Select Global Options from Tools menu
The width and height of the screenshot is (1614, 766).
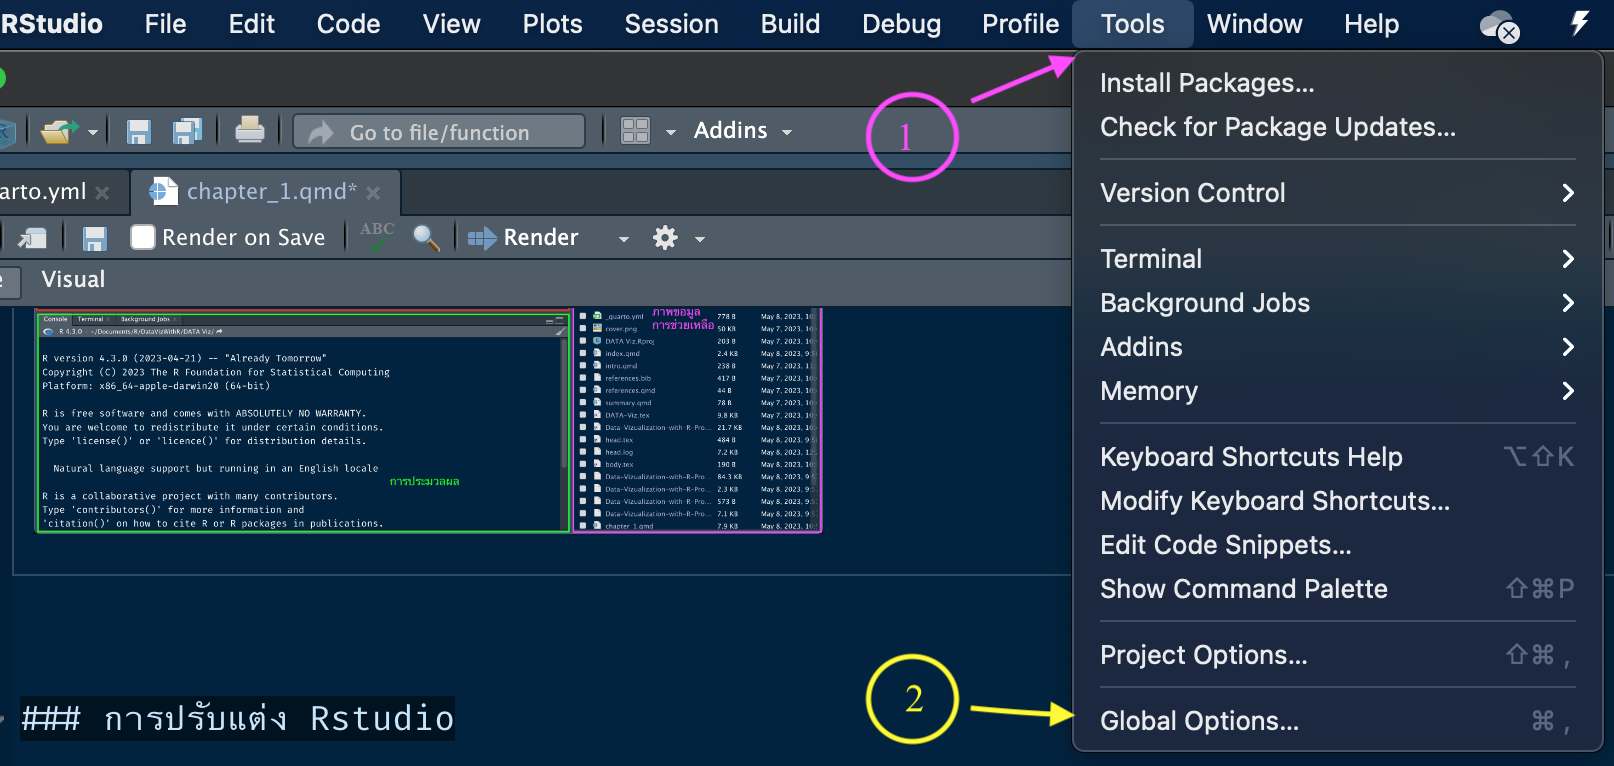click(x=1199, y=721)
